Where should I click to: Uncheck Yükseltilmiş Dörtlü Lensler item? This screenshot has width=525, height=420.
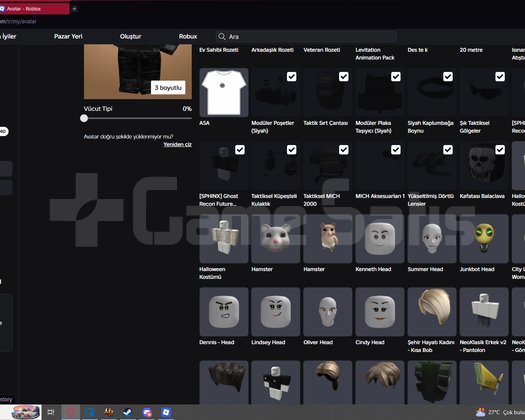click(448, 150)
